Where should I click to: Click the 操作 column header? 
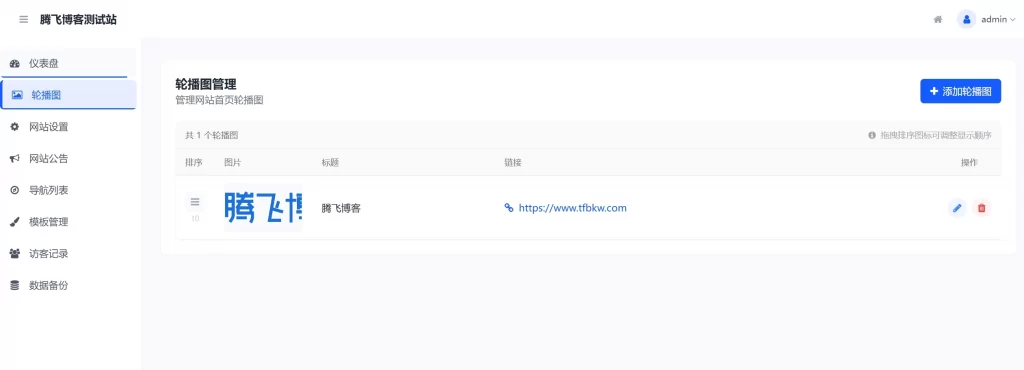pyautogui.click(x=969, y=162)
